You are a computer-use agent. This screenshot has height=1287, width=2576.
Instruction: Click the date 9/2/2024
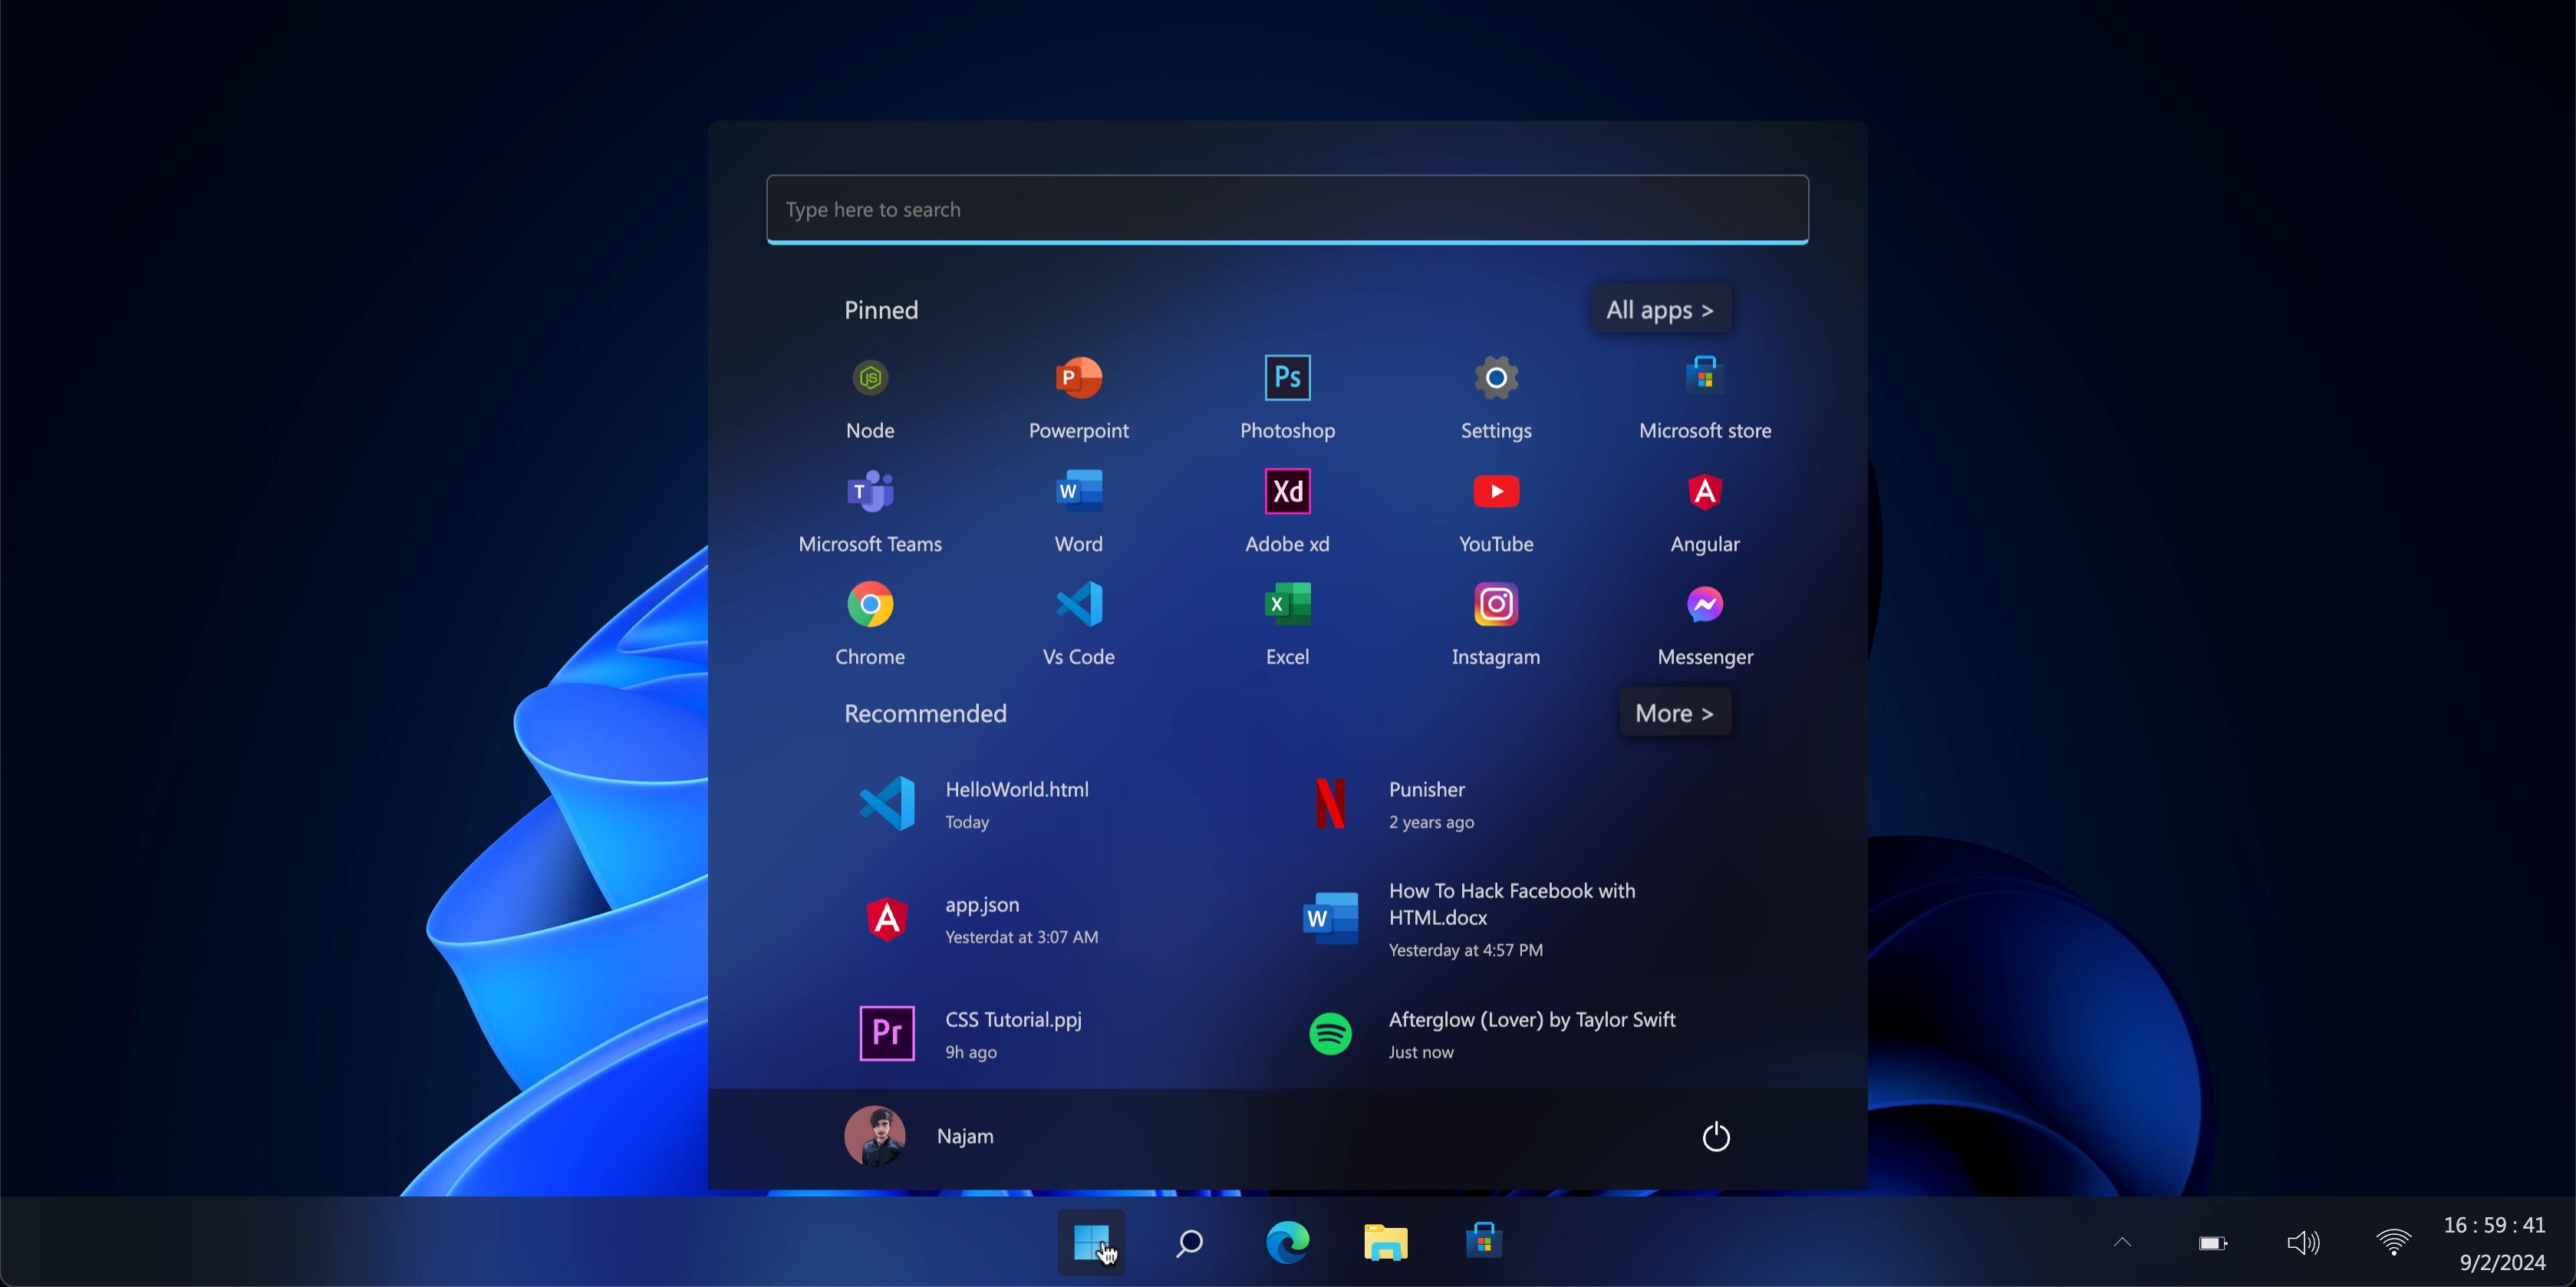point(2502,1262)
